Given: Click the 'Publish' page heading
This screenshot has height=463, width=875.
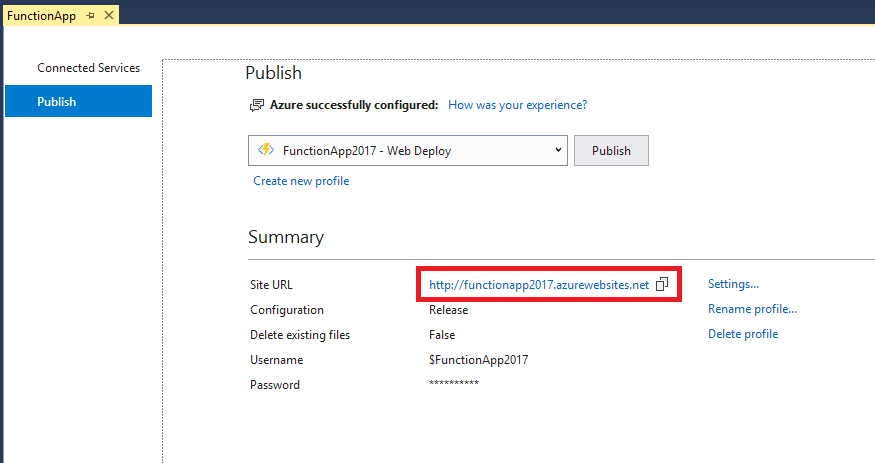Looking at the screenshot, I should tap(273, 73).
